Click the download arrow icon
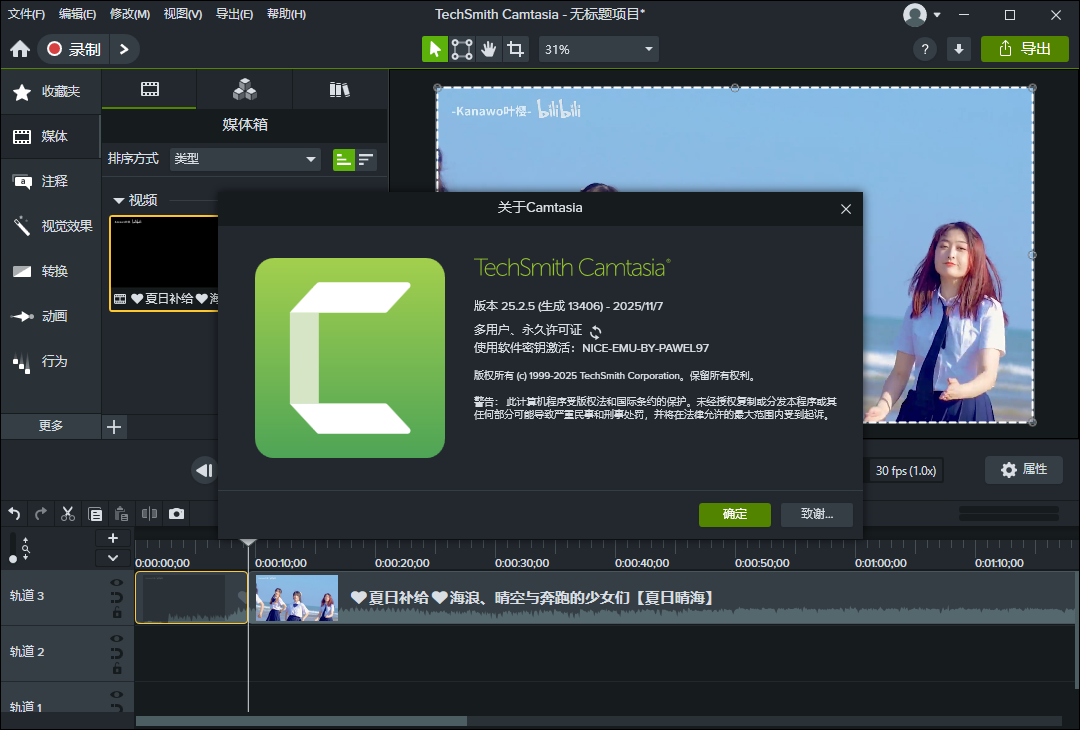Image resolution: width=1080 pixels, height=730 pixels. tap(959, 50)
